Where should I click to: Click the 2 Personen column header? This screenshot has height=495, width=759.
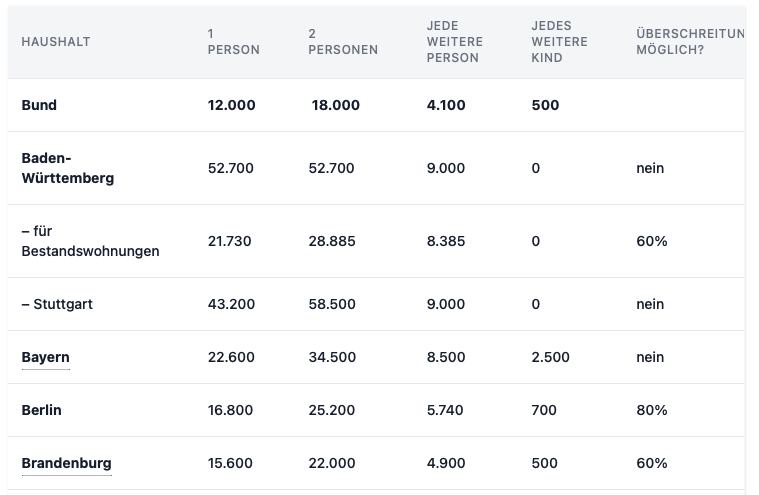[343, 42]
